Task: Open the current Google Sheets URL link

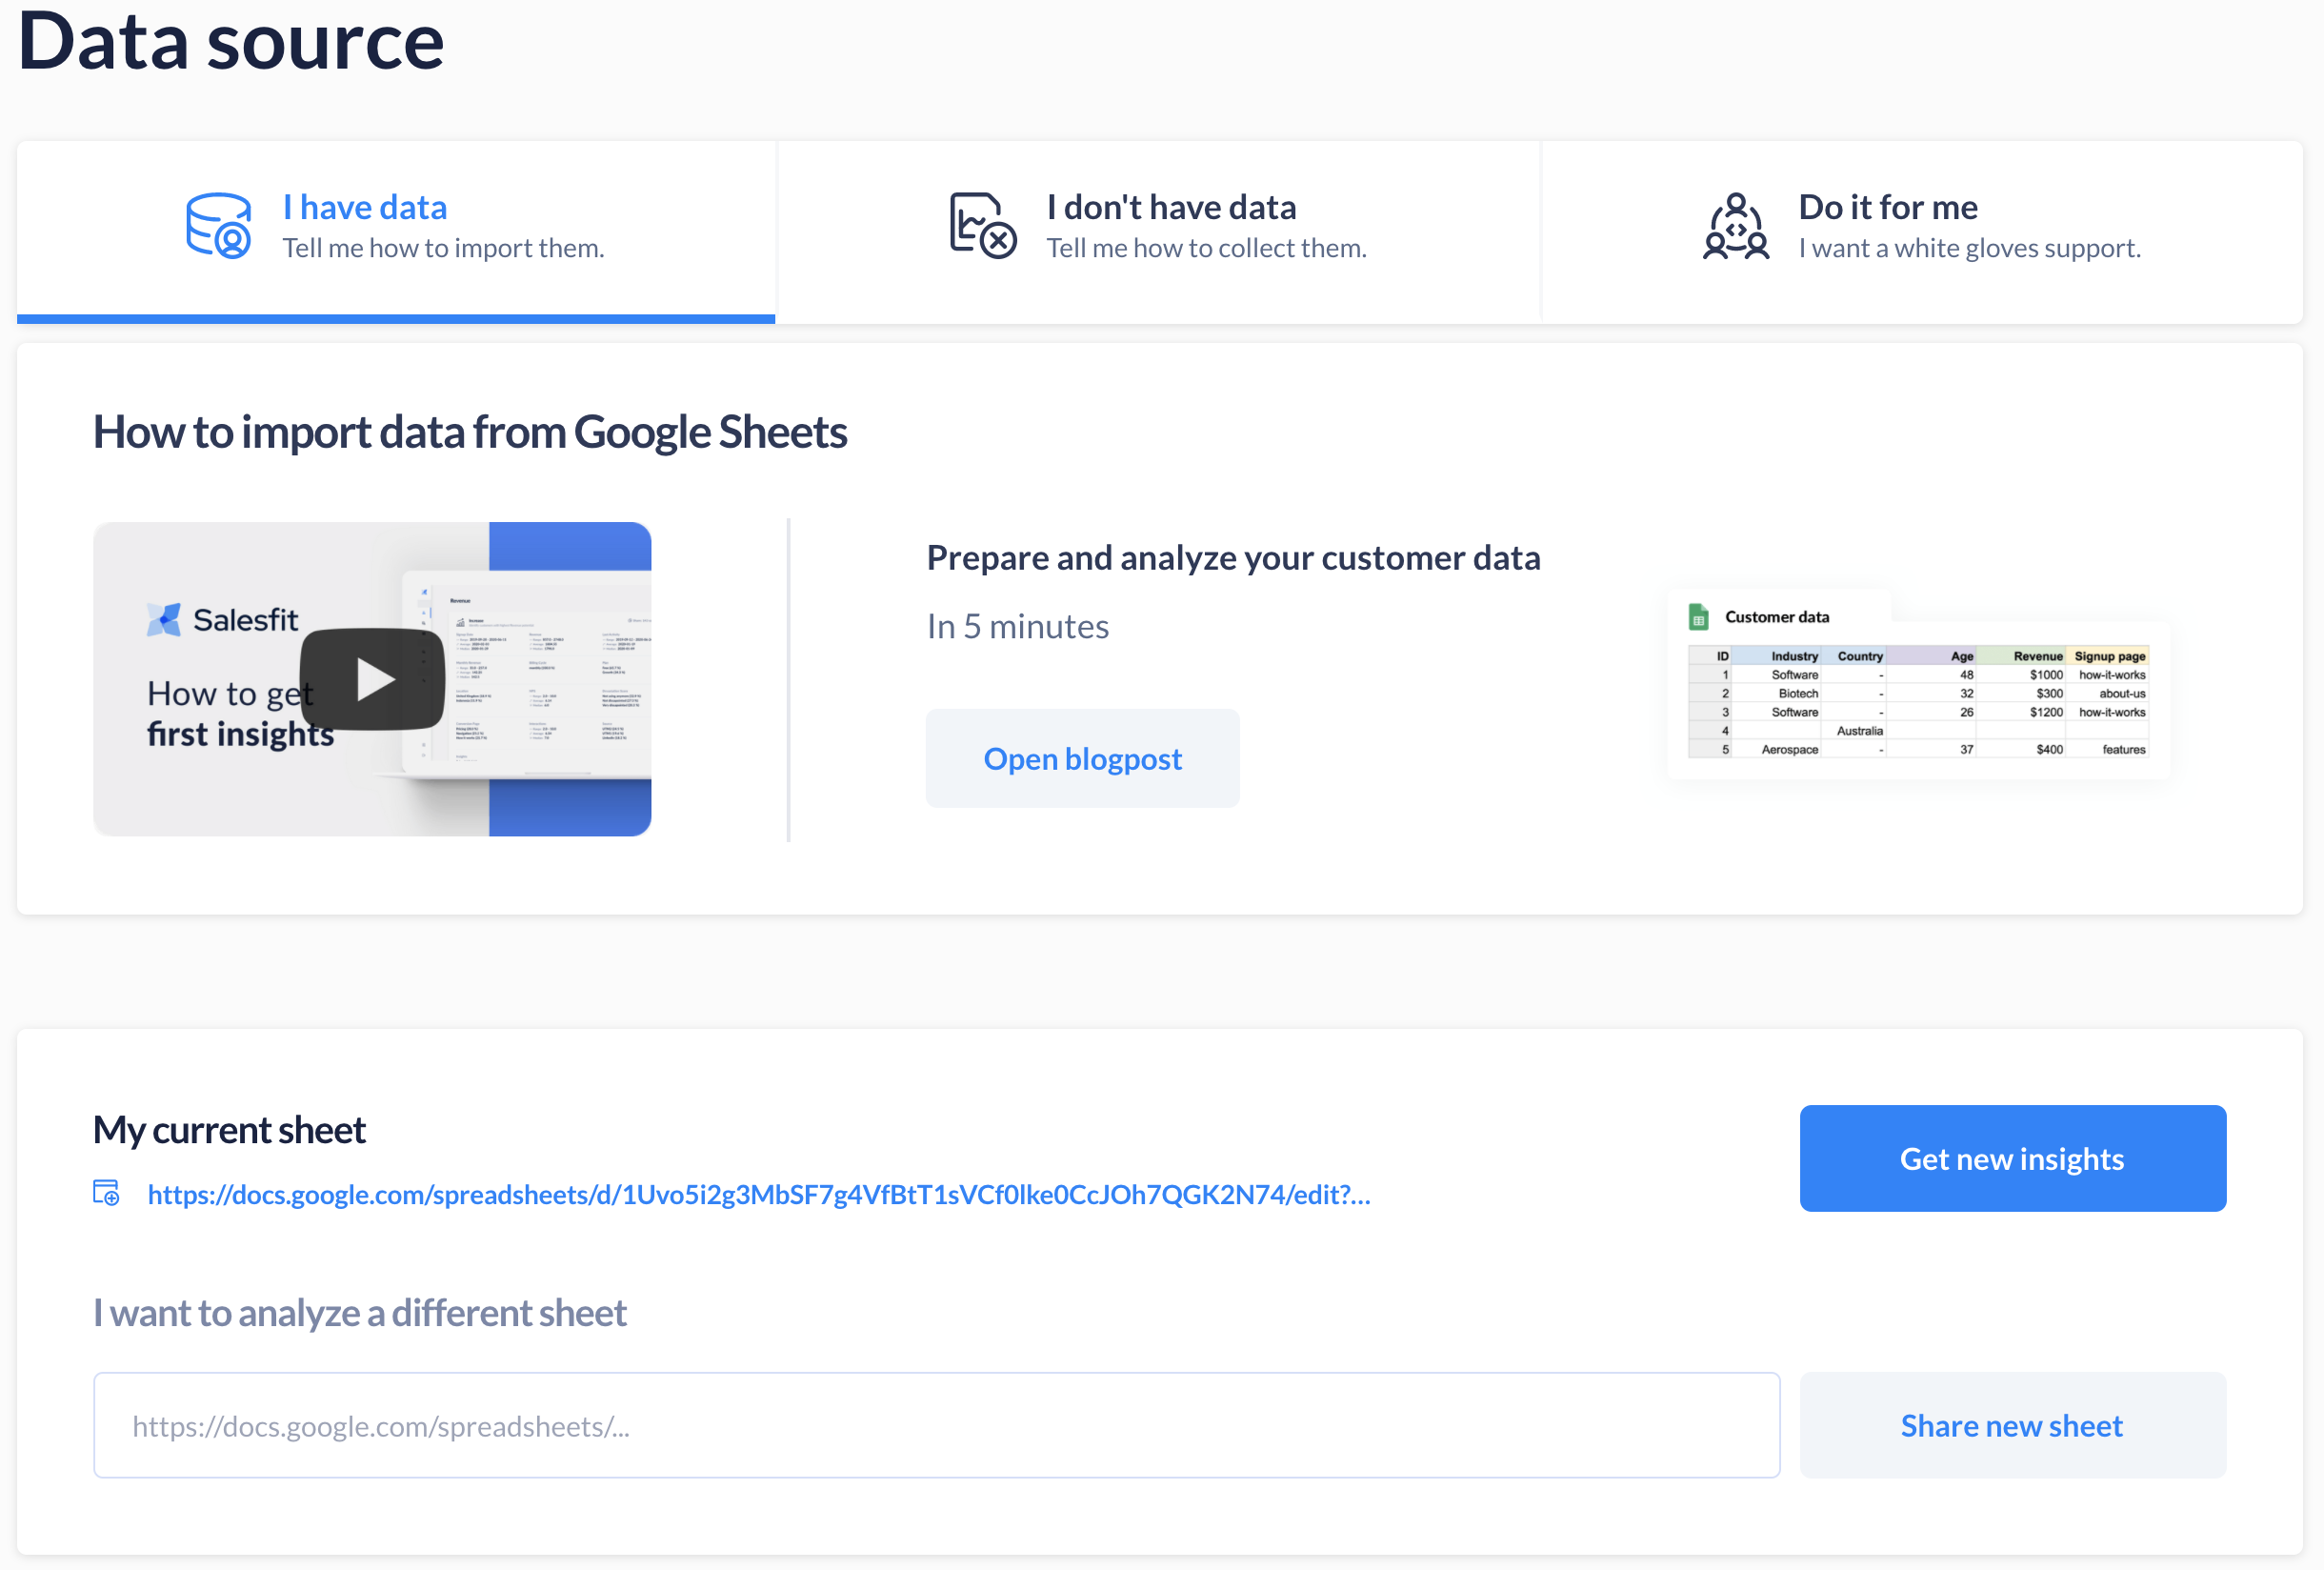Action: click(x=758, y=1194)
